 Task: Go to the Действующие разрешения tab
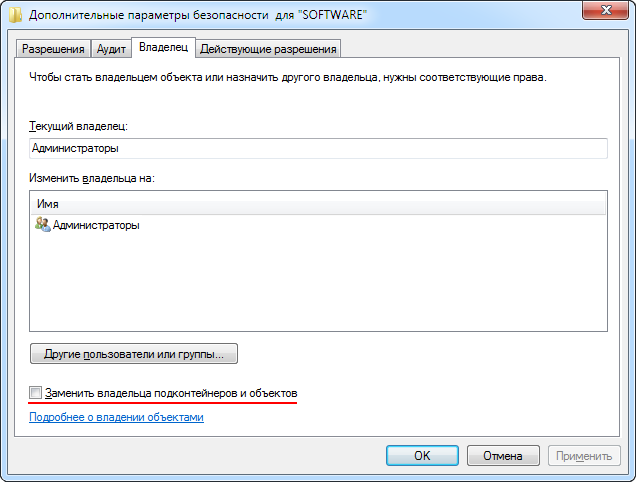coord(268,49)
